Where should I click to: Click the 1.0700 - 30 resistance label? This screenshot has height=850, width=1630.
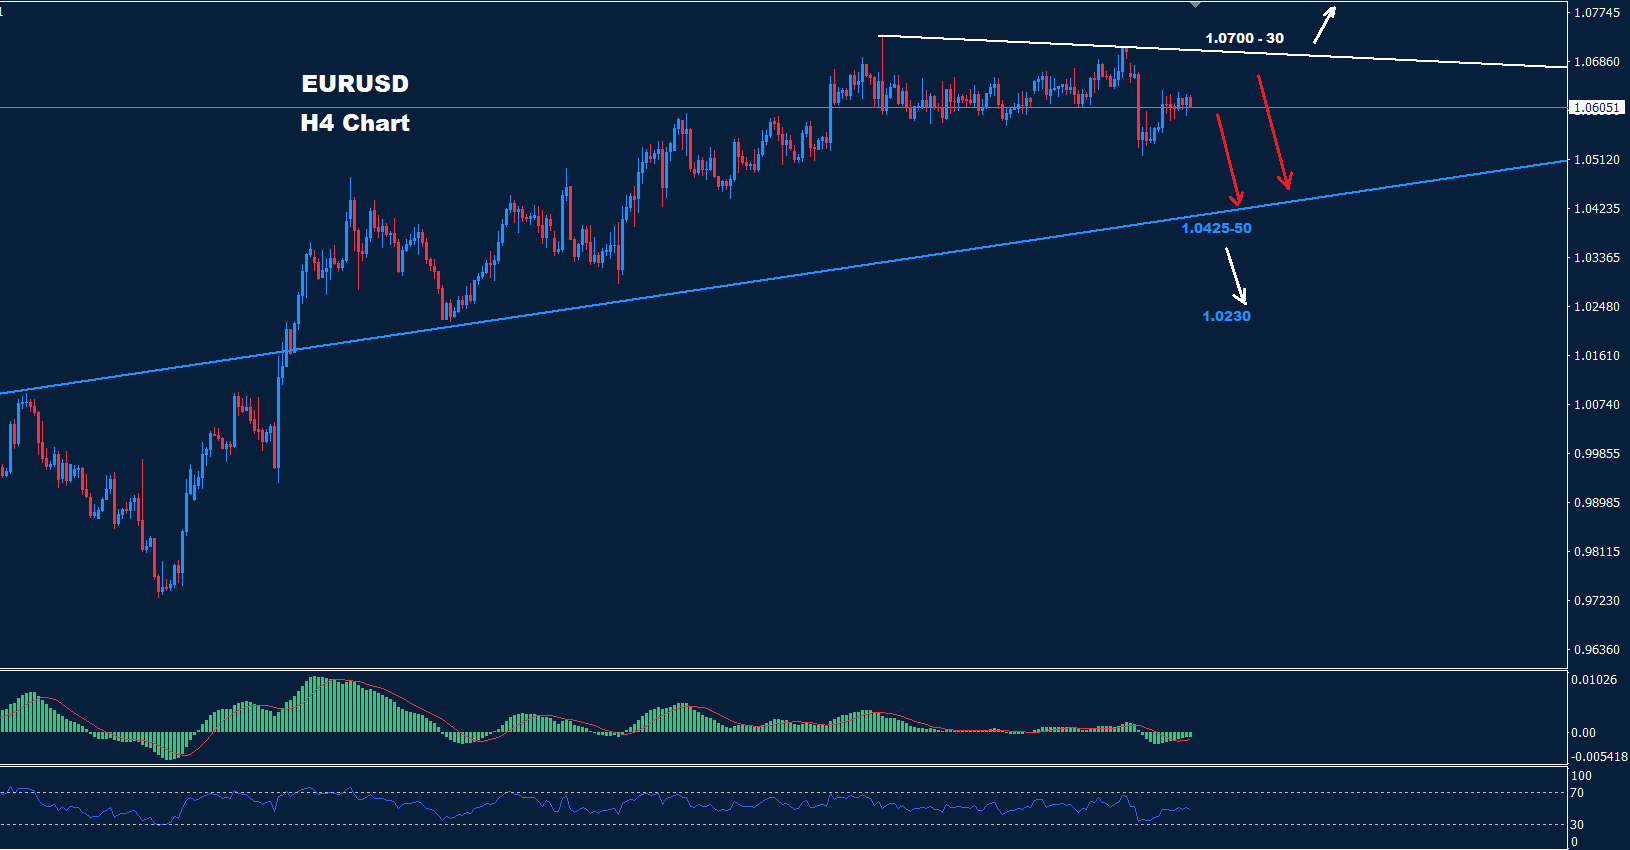click(x=1244, y=38)
